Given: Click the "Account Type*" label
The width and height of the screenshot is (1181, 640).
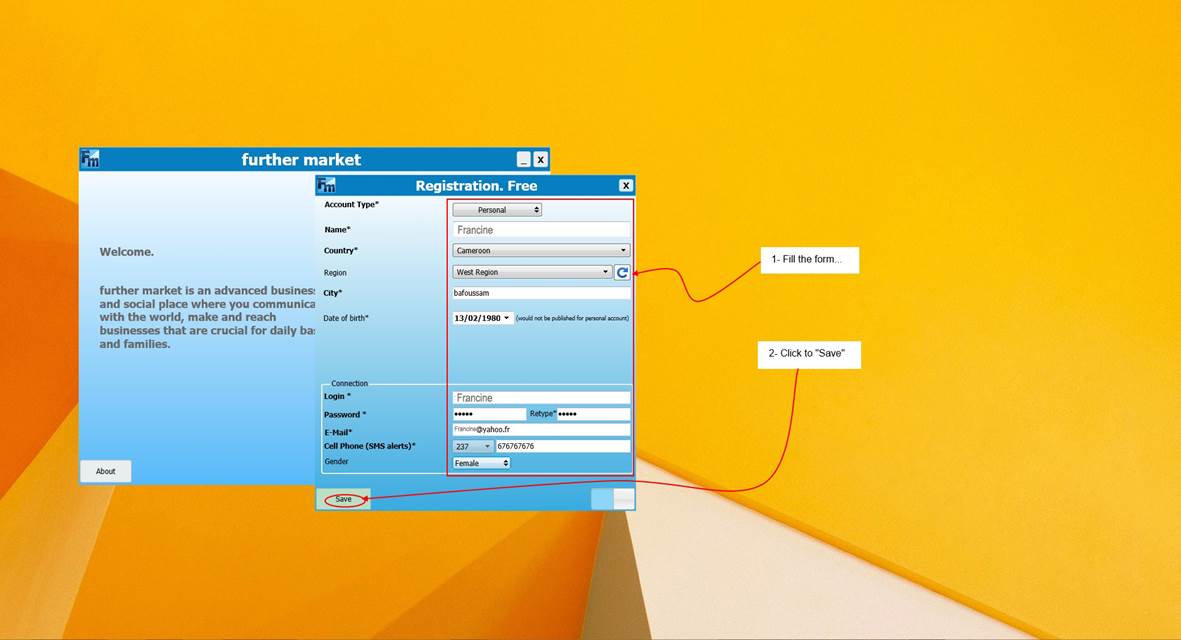Looking at the screenshot, I should pyautogui.click(x=351, y=204).
